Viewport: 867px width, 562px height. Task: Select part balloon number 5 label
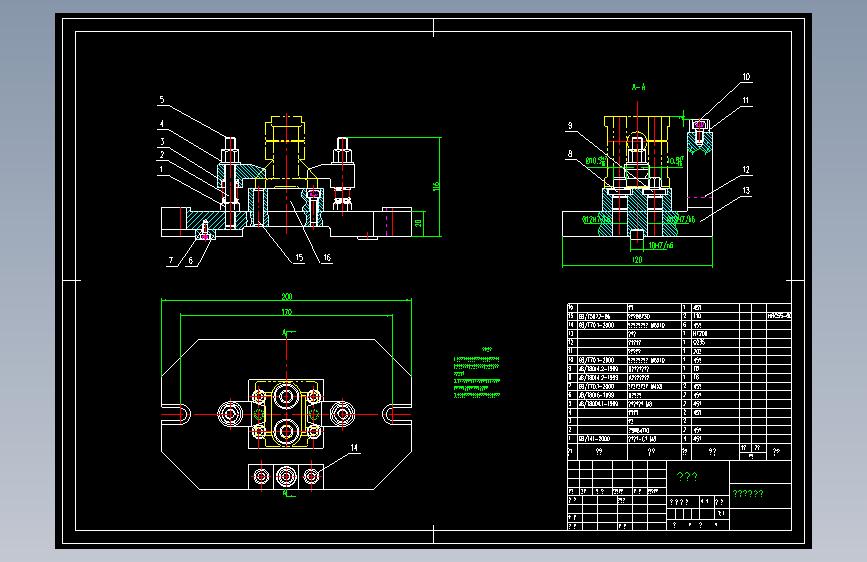click(162, 100)
